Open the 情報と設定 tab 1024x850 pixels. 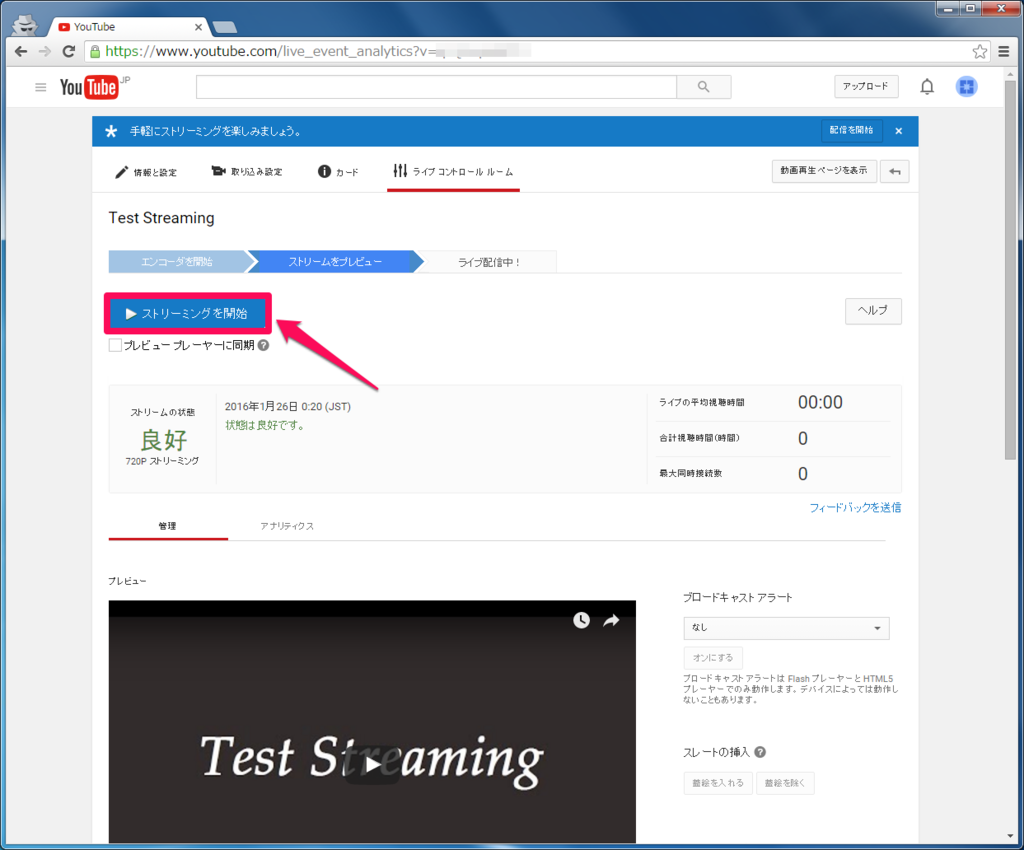click(146, 172)
